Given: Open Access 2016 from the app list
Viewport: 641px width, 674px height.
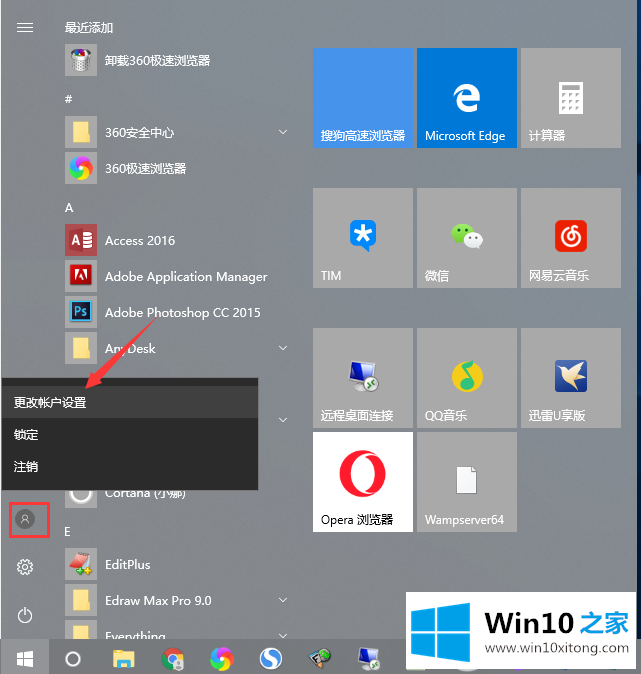Looking at the screenshot, I should (x=120, y=240).
